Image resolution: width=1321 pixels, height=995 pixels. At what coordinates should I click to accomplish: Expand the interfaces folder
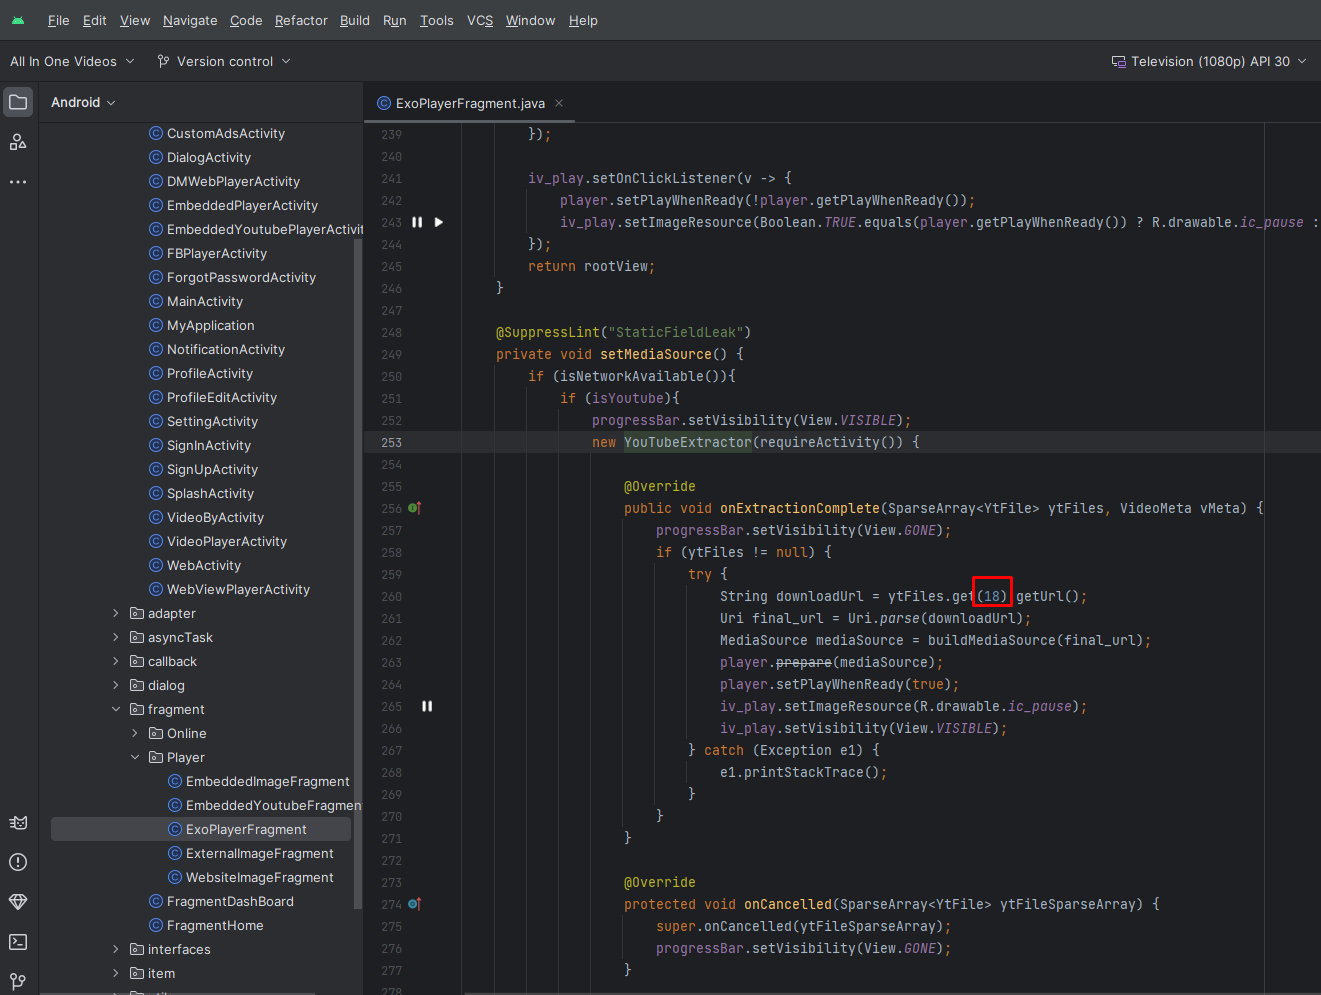point(116,949)
